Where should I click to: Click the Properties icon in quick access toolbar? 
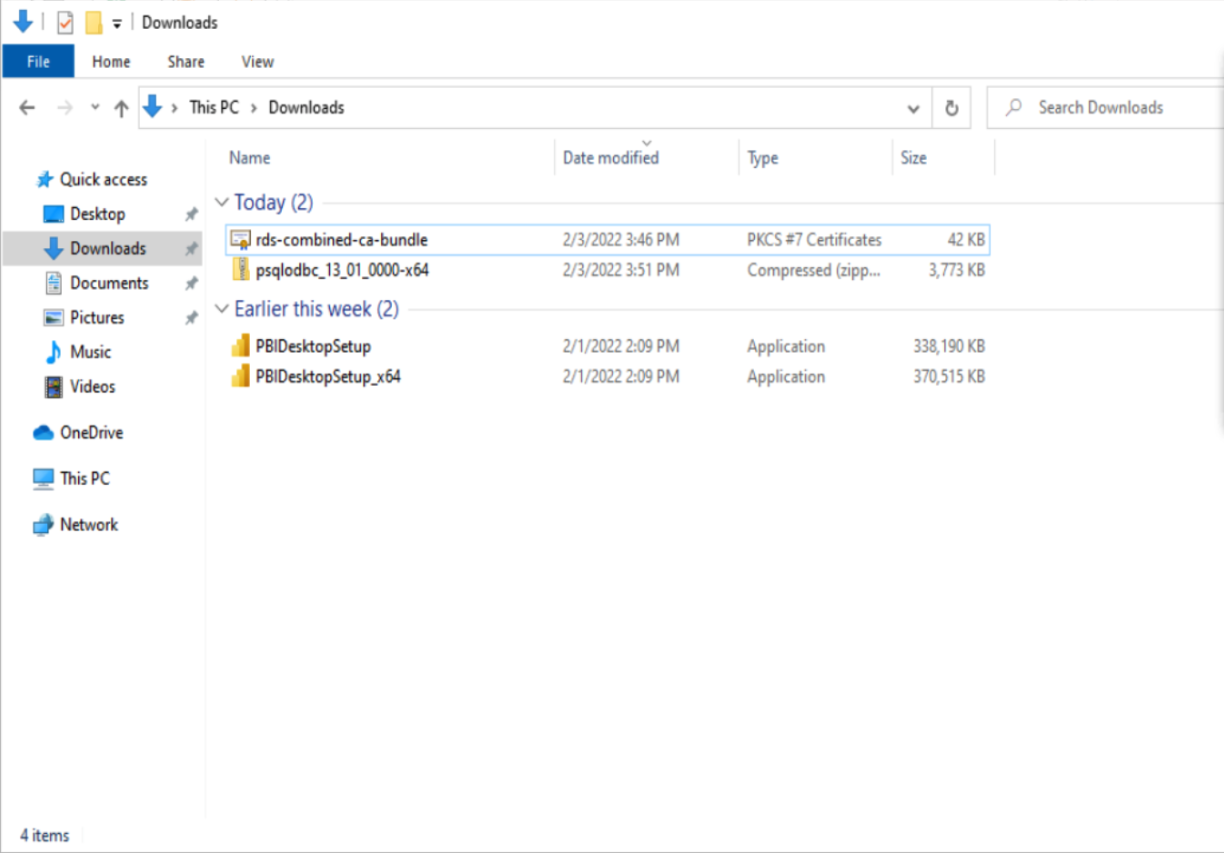pyautogui.click(x=65, y=22)
